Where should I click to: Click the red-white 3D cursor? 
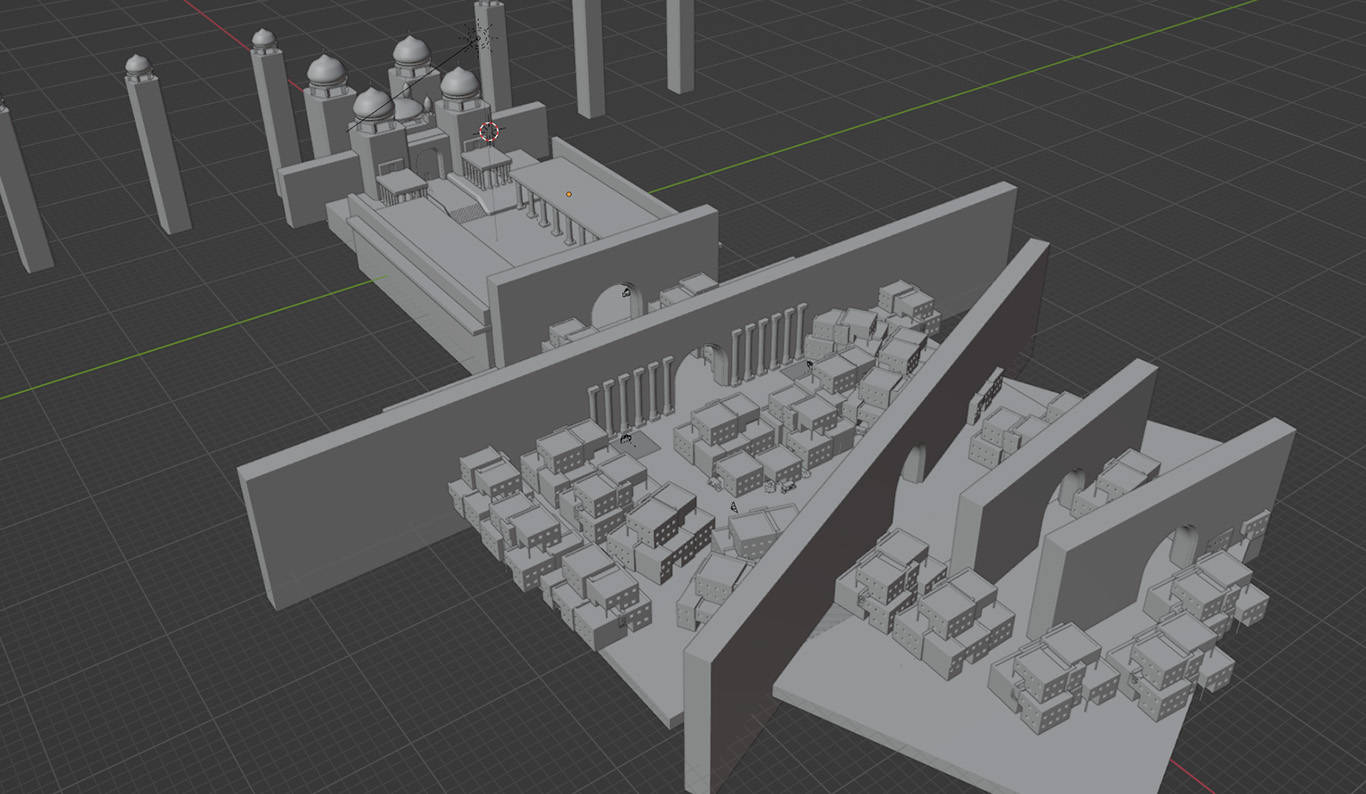(488, 131)
